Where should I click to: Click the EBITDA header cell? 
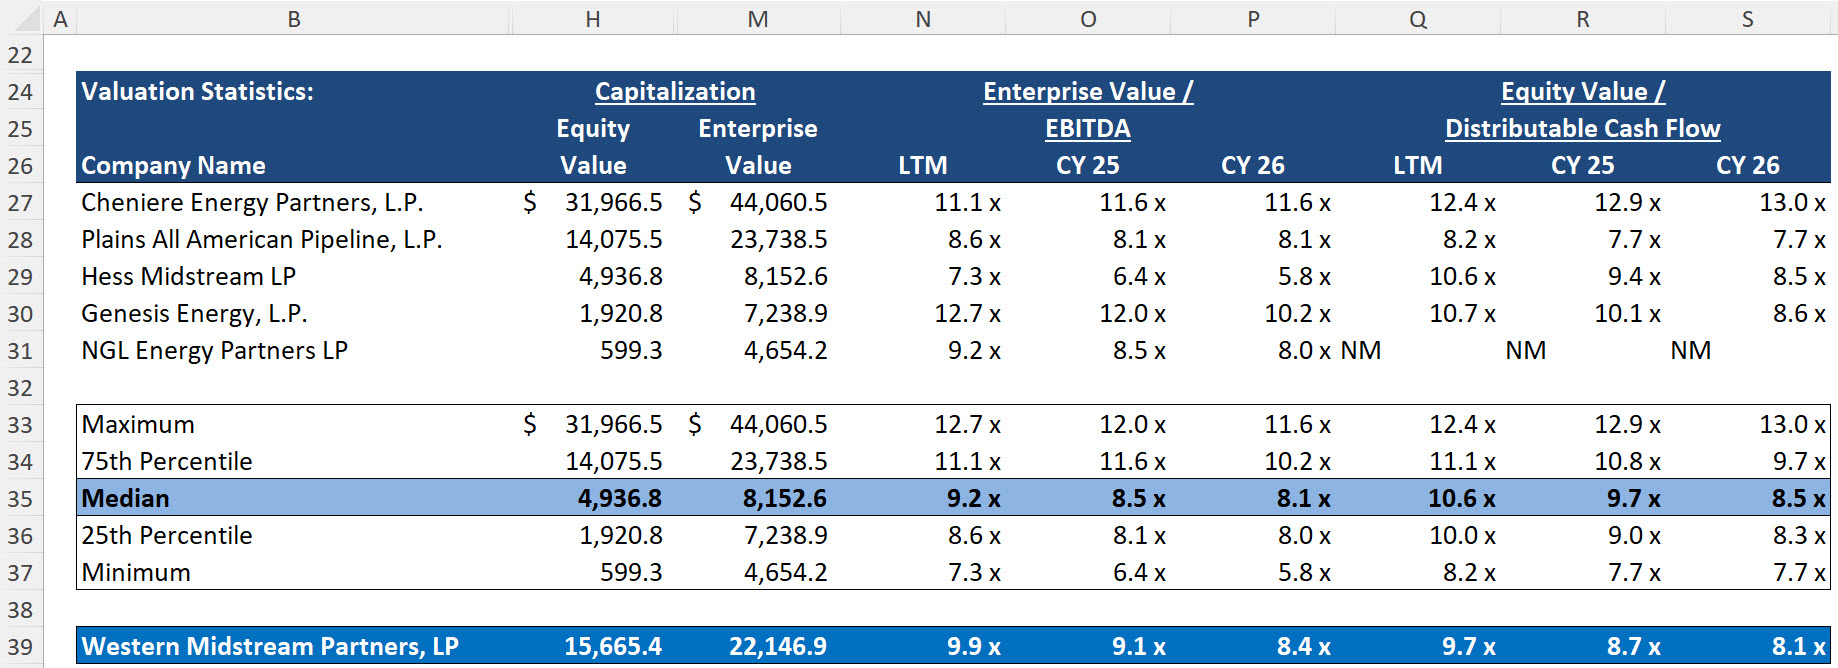click(1088, 128)
